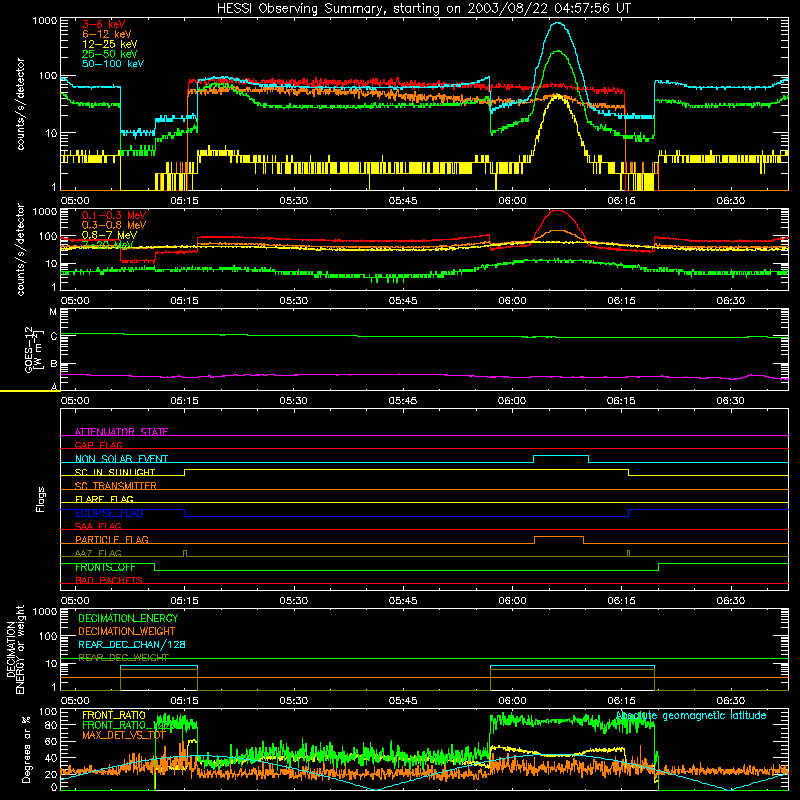Click the GOES-12 axis label

click(x=34, y=349)
